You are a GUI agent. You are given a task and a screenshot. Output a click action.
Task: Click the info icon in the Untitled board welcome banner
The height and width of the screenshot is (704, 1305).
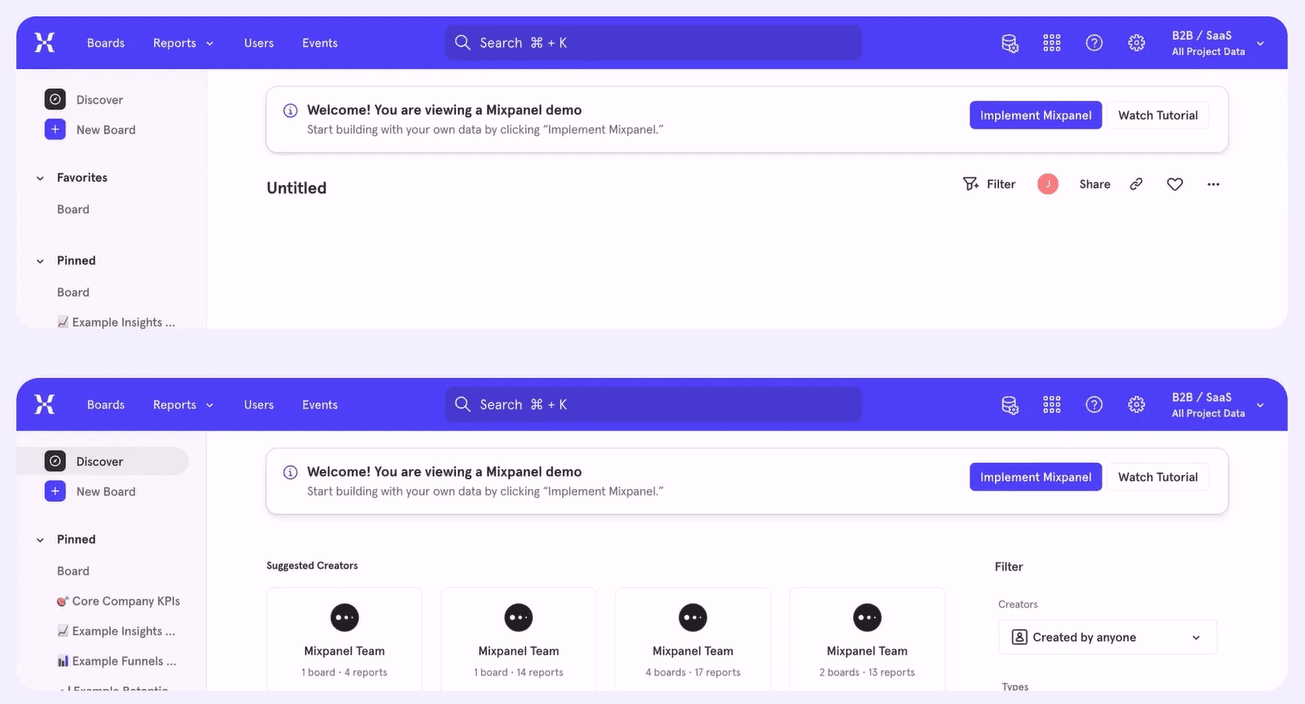290,110
